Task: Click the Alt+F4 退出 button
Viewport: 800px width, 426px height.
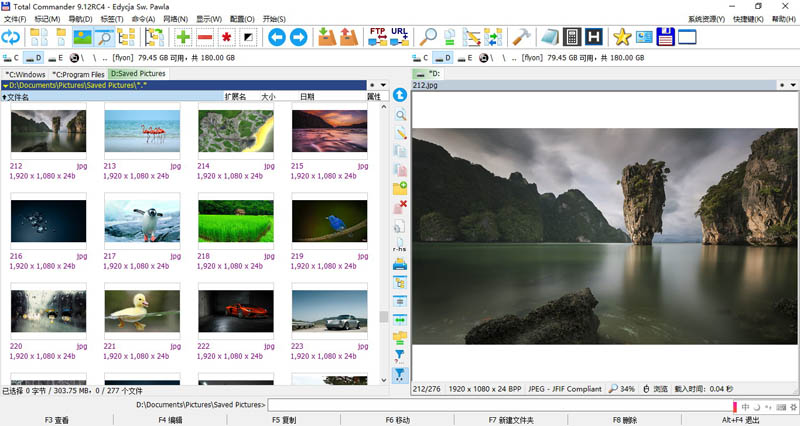Action: (740, 420)
